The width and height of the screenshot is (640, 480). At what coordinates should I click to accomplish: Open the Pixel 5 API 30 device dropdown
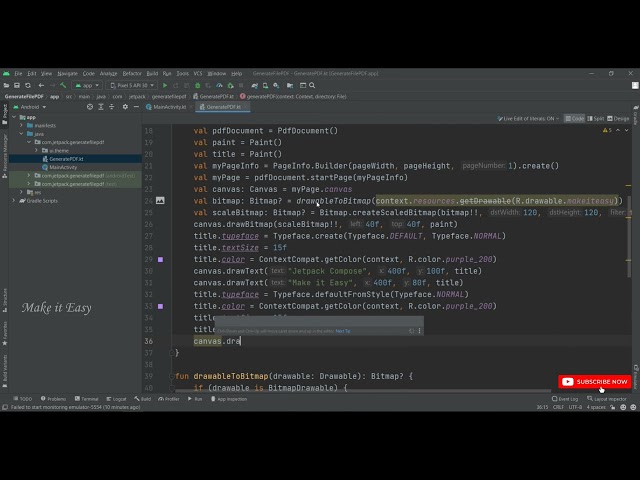[132, 85]
